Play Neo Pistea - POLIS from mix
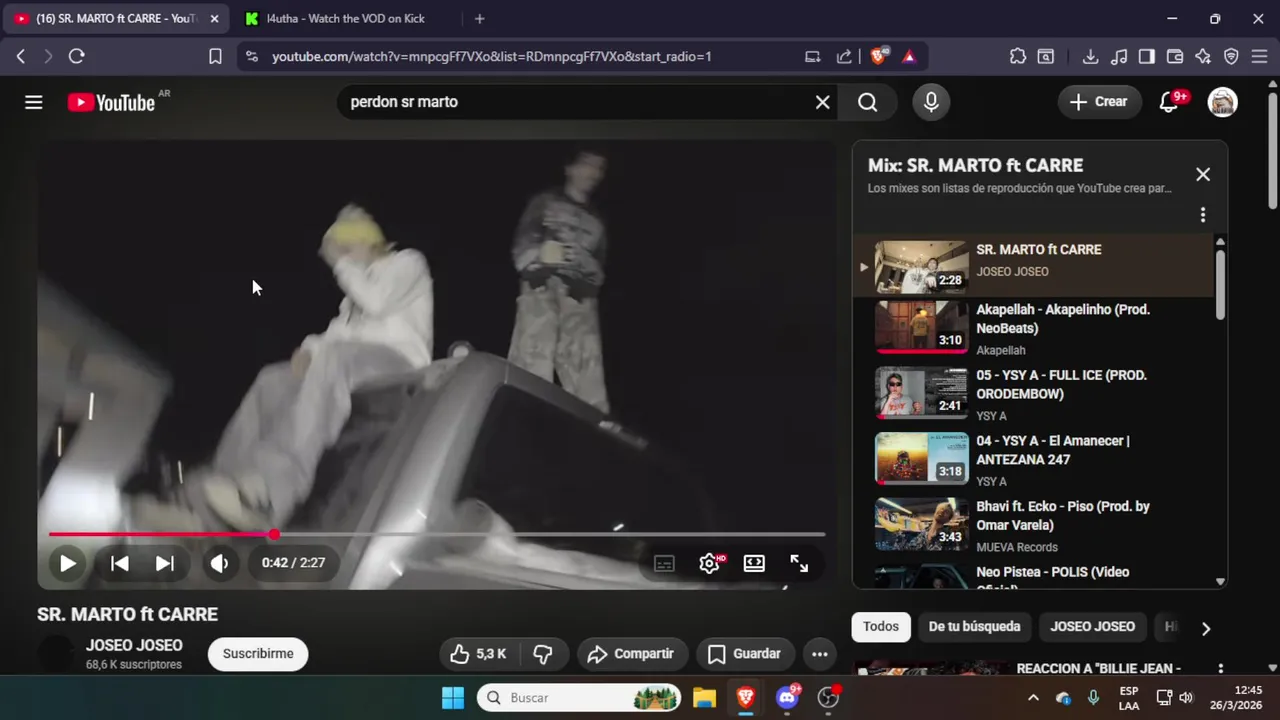The height and width of the screenshot is (720, 1280). (x=1033, y=576)
